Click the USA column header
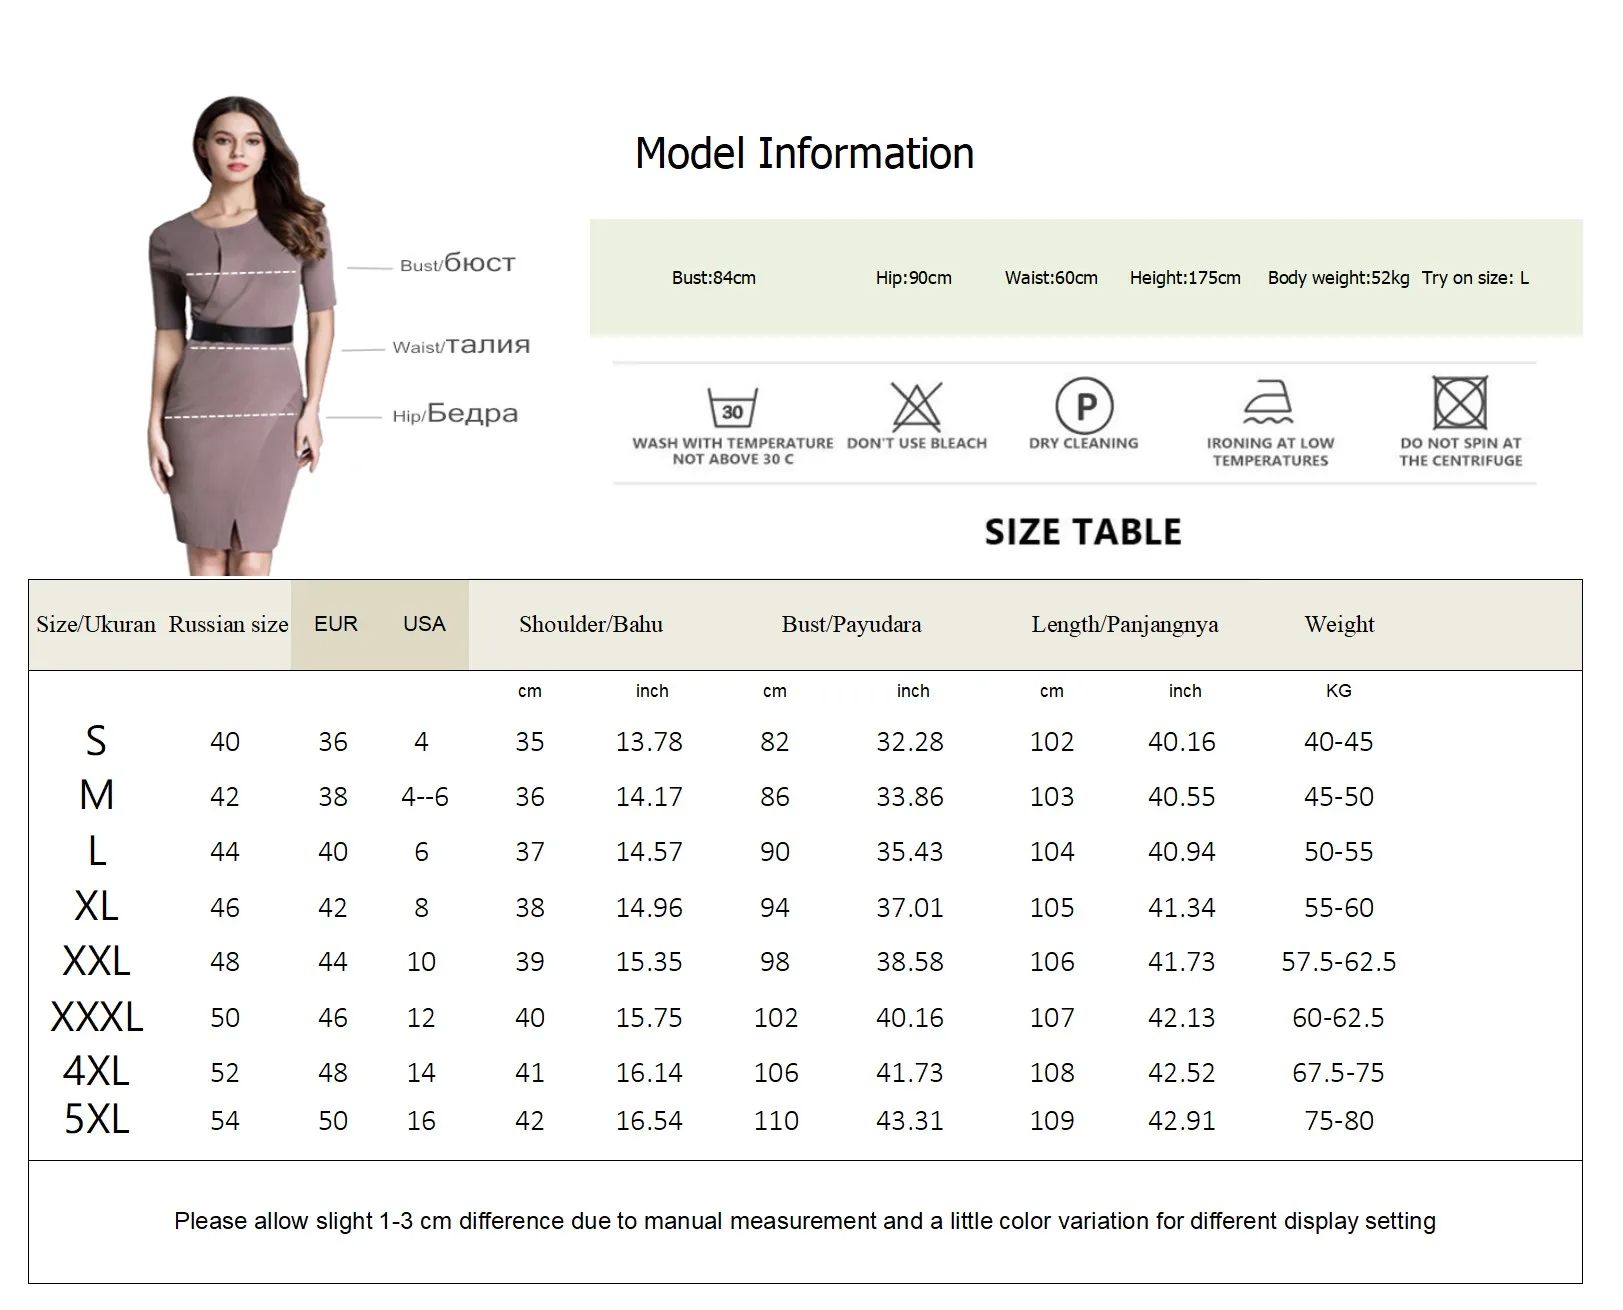The image size is (1623, 1310). pos(424,624)
